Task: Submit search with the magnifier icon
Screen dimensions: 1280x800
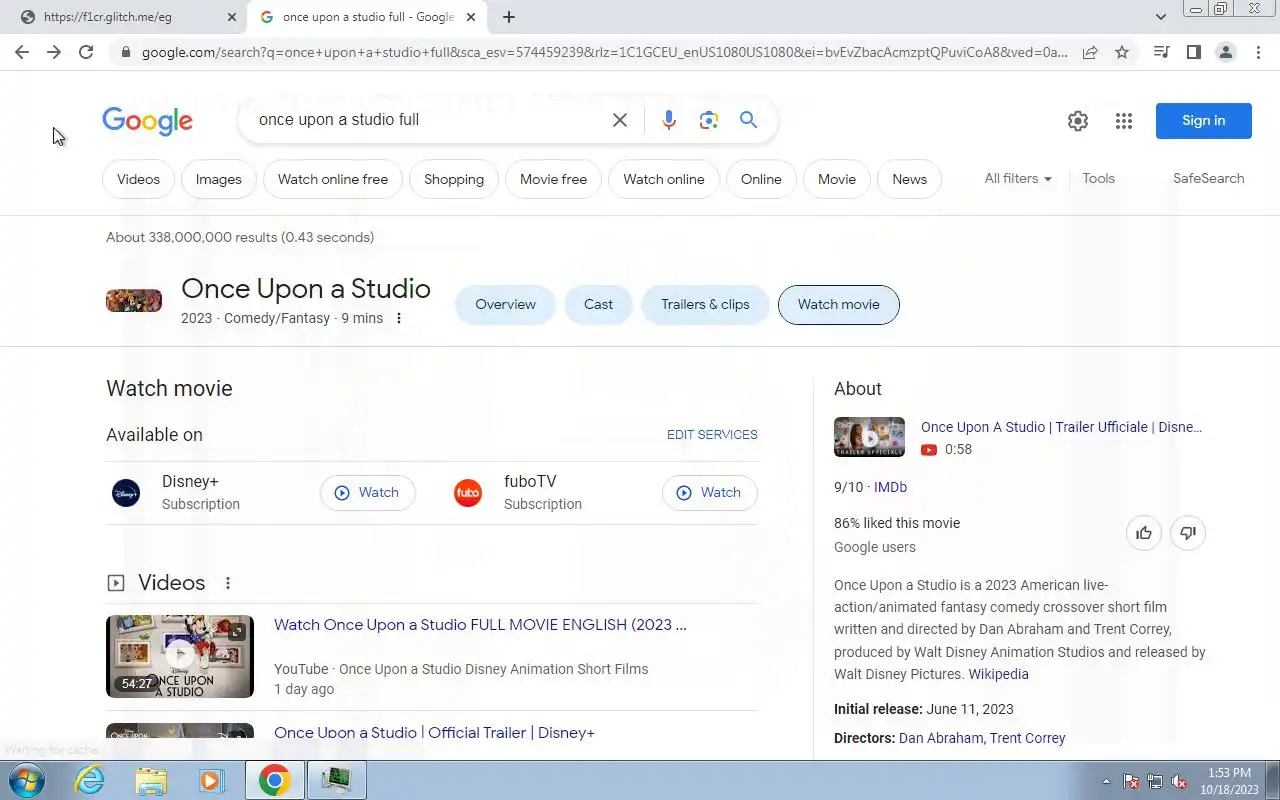Action: (x=748, y=120)
